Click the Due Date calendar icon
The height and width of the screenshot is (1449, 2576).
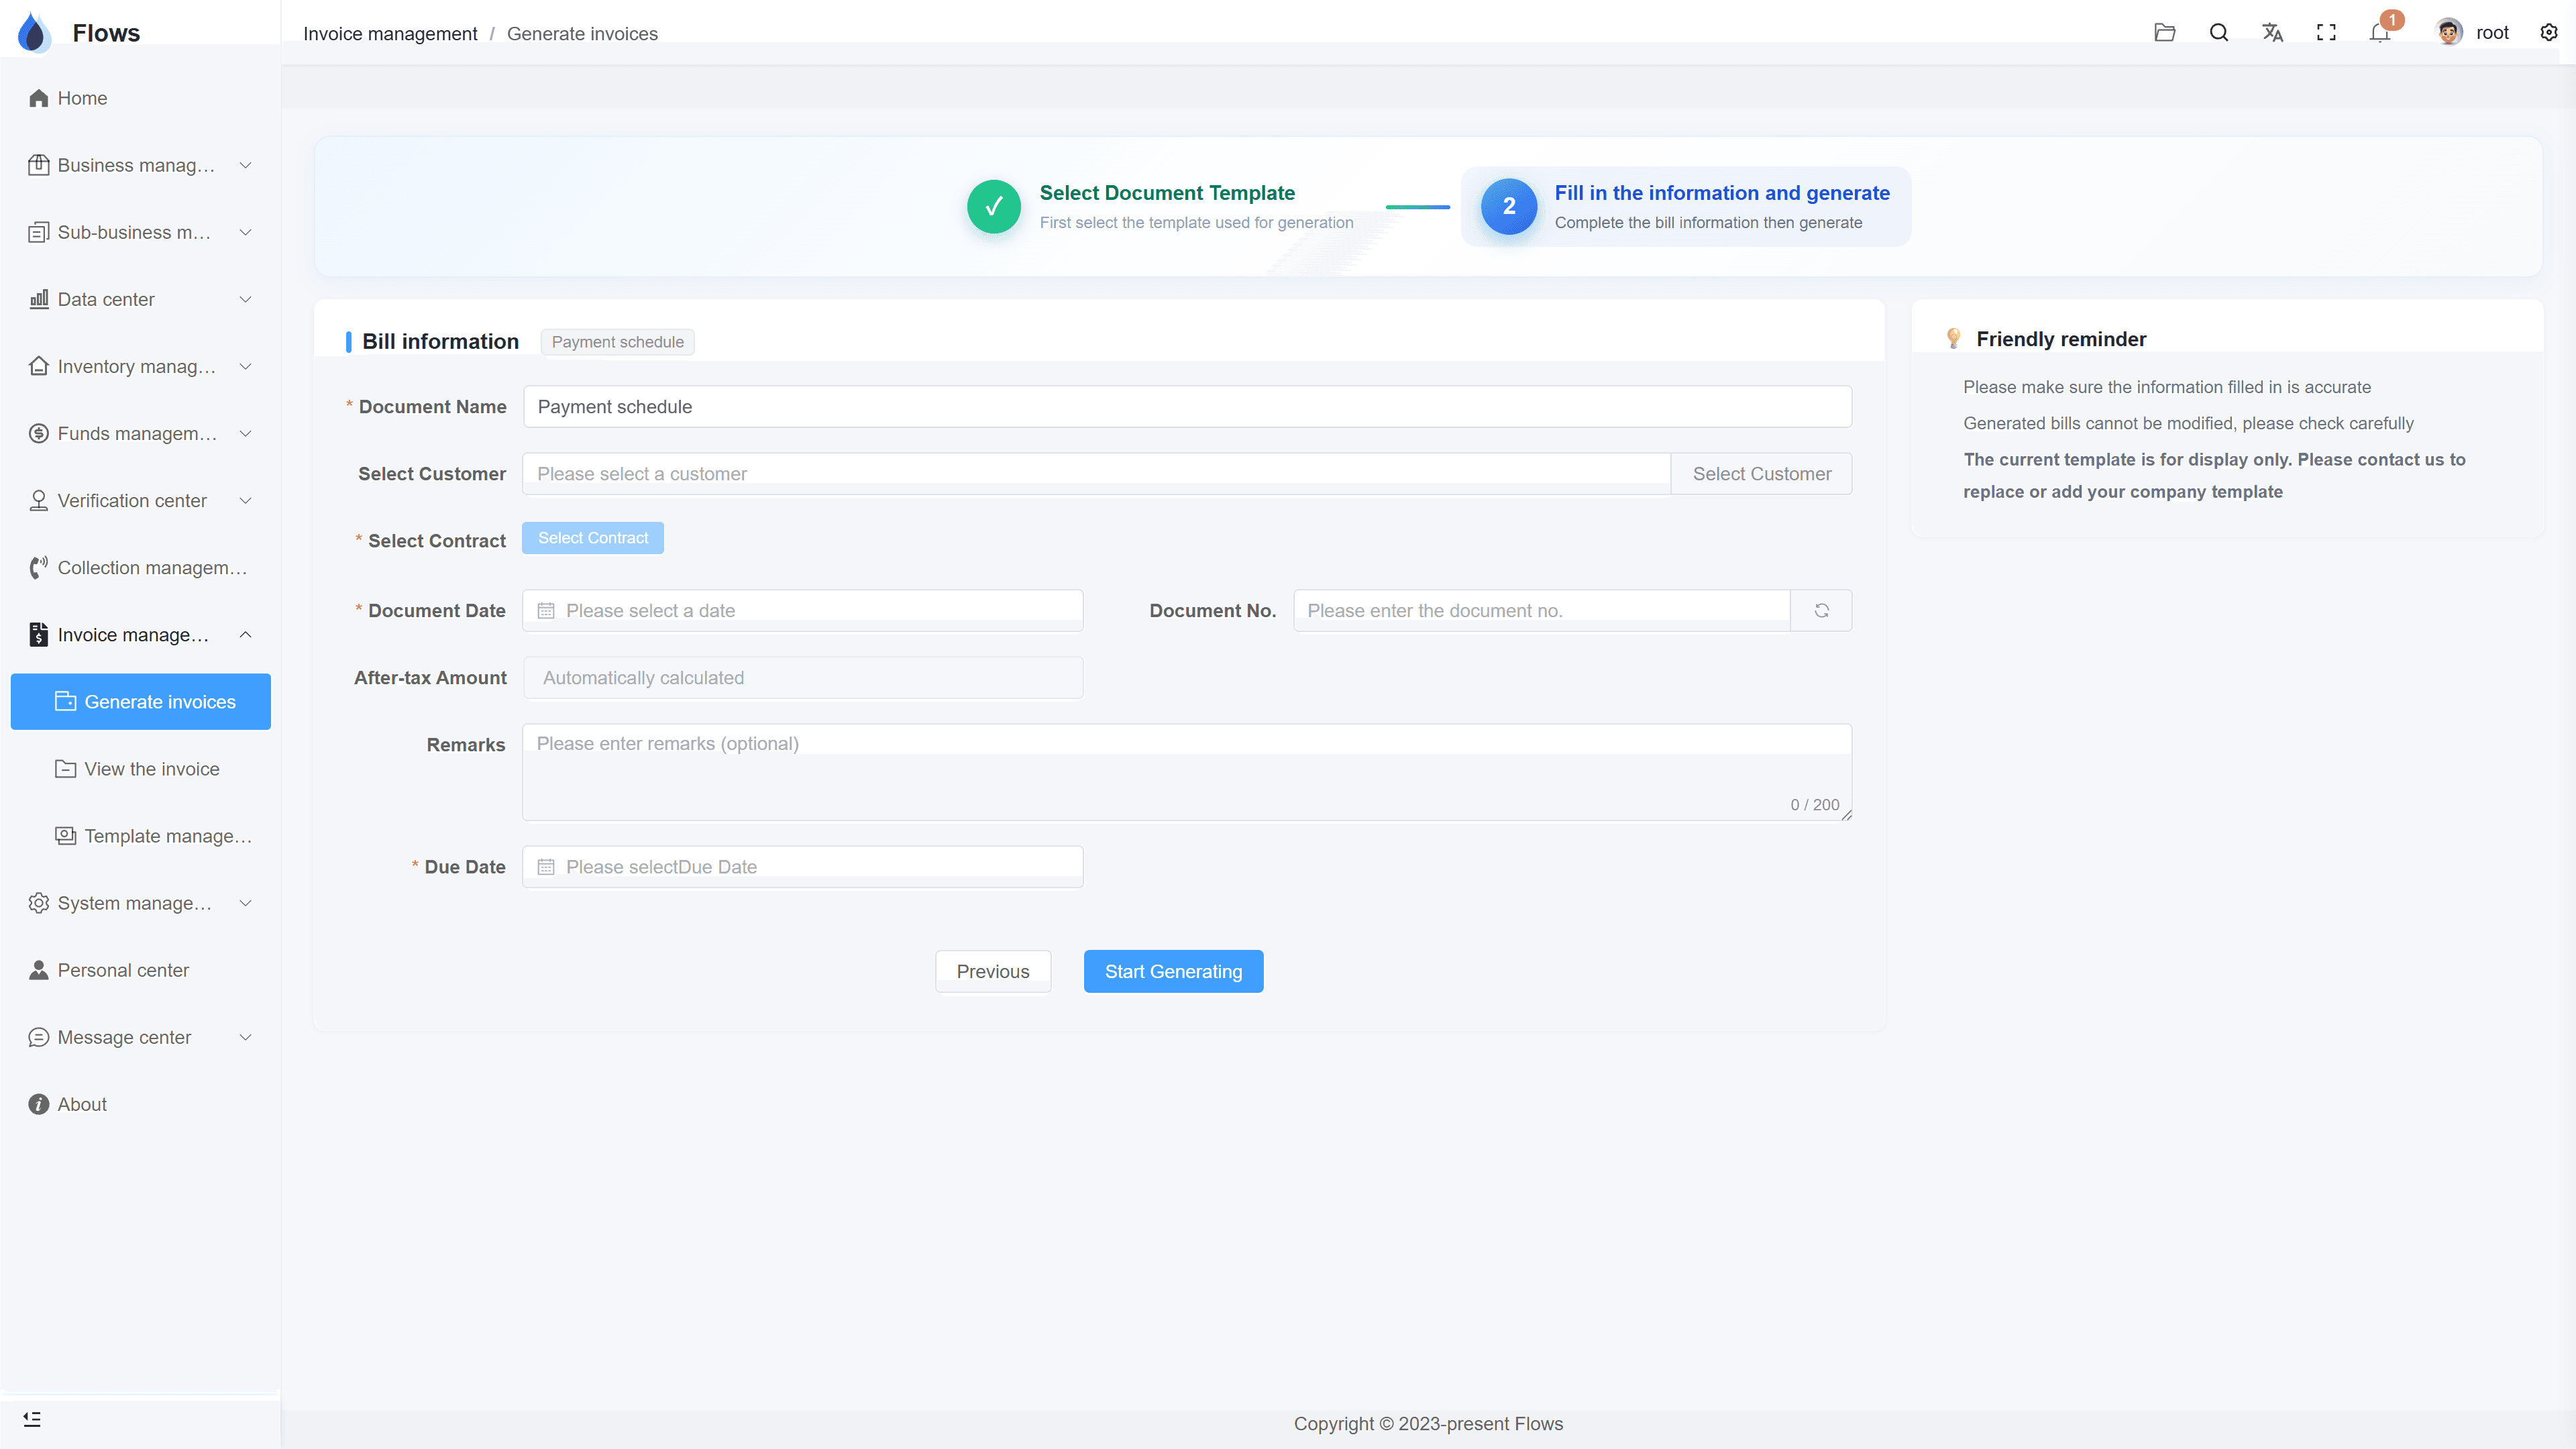546,867
